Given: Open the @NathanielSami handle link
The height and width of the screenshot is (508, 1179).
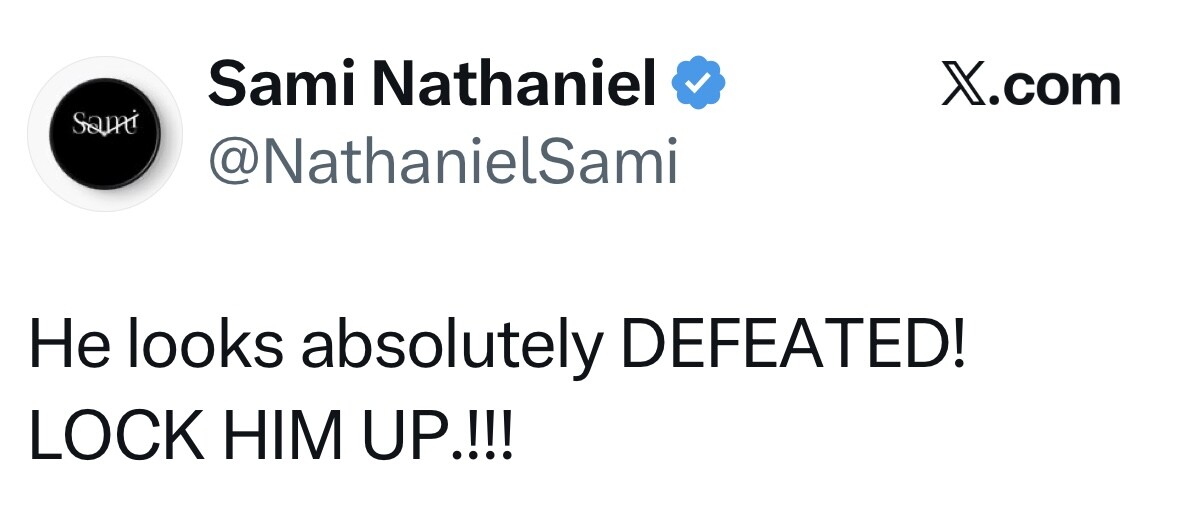Looking at the screenshot, I should point(442,161).
